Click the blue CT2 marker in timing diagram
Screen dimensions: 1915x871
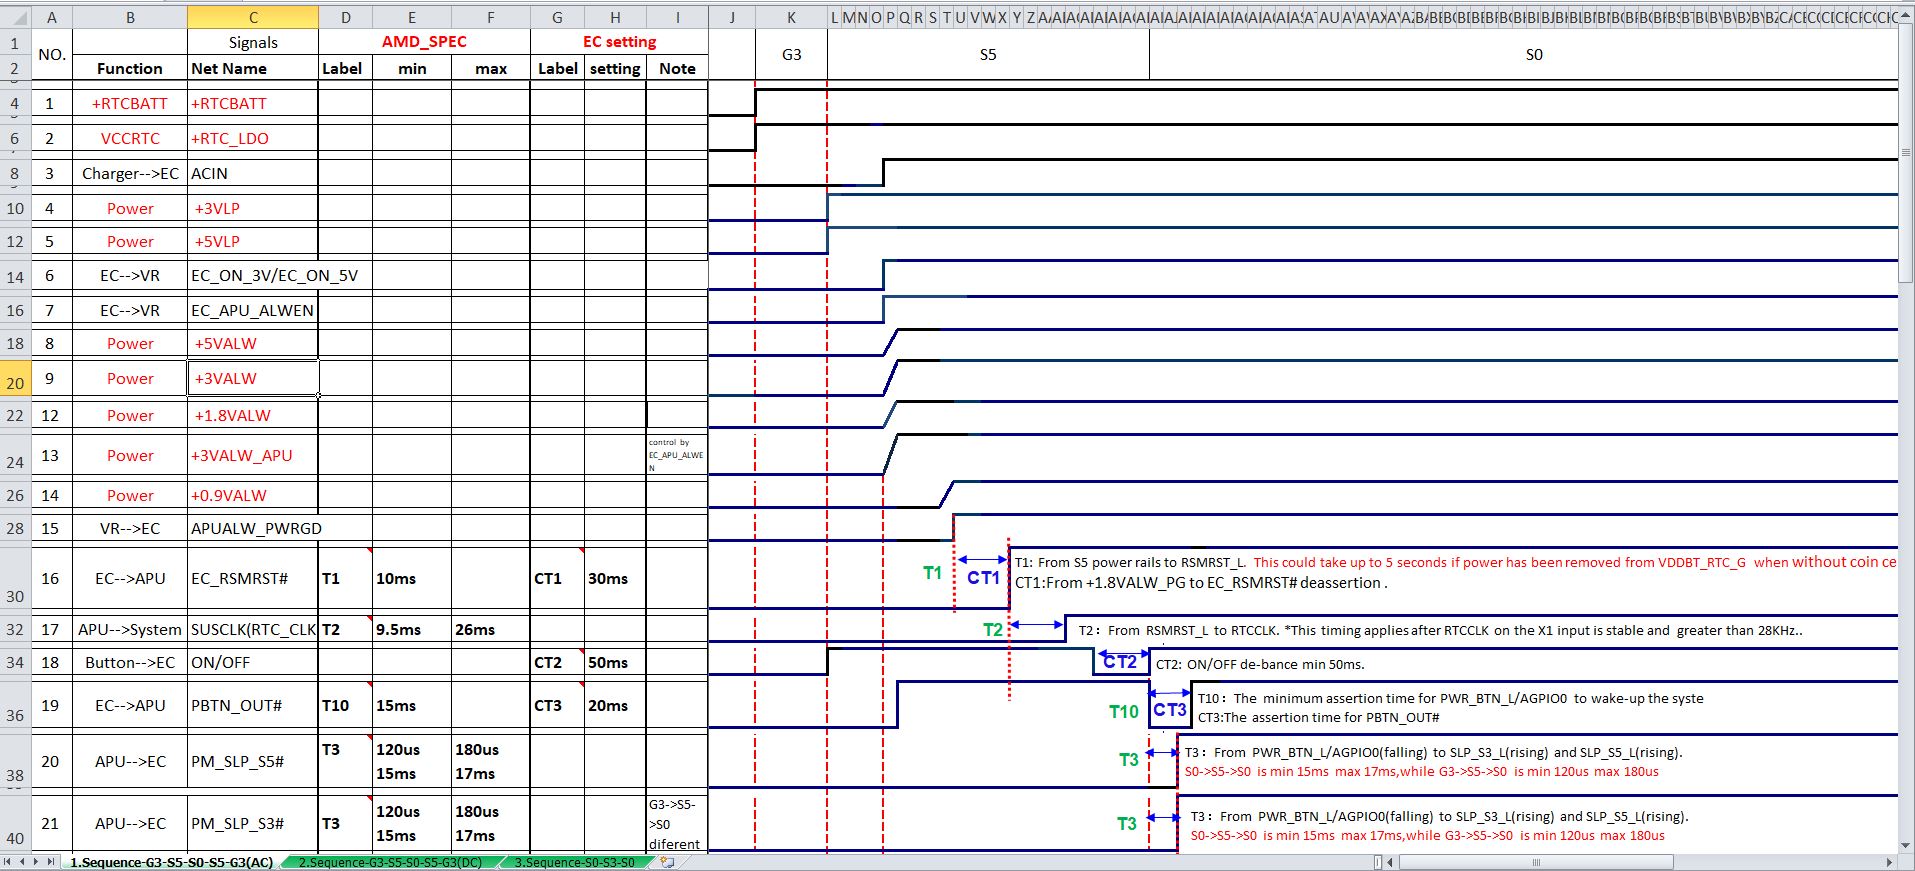[1119, 661]
